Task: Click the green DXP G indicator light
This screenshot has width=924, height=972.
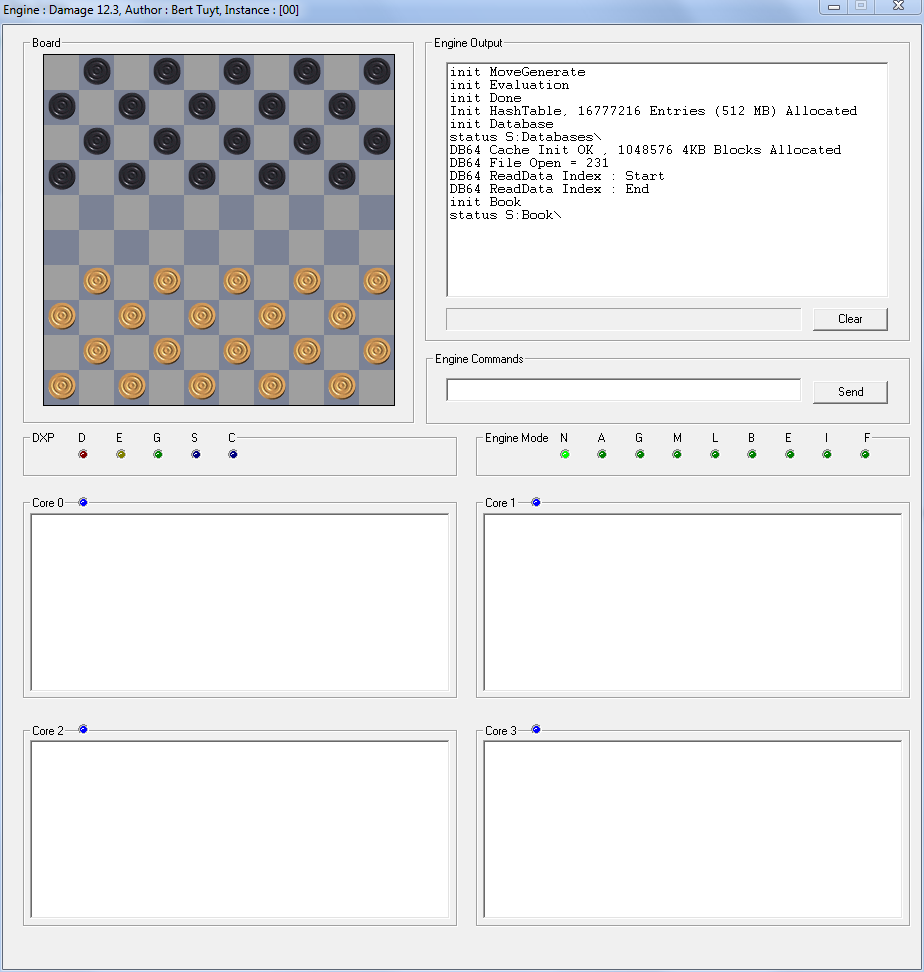Action: (x=158, y=454)
